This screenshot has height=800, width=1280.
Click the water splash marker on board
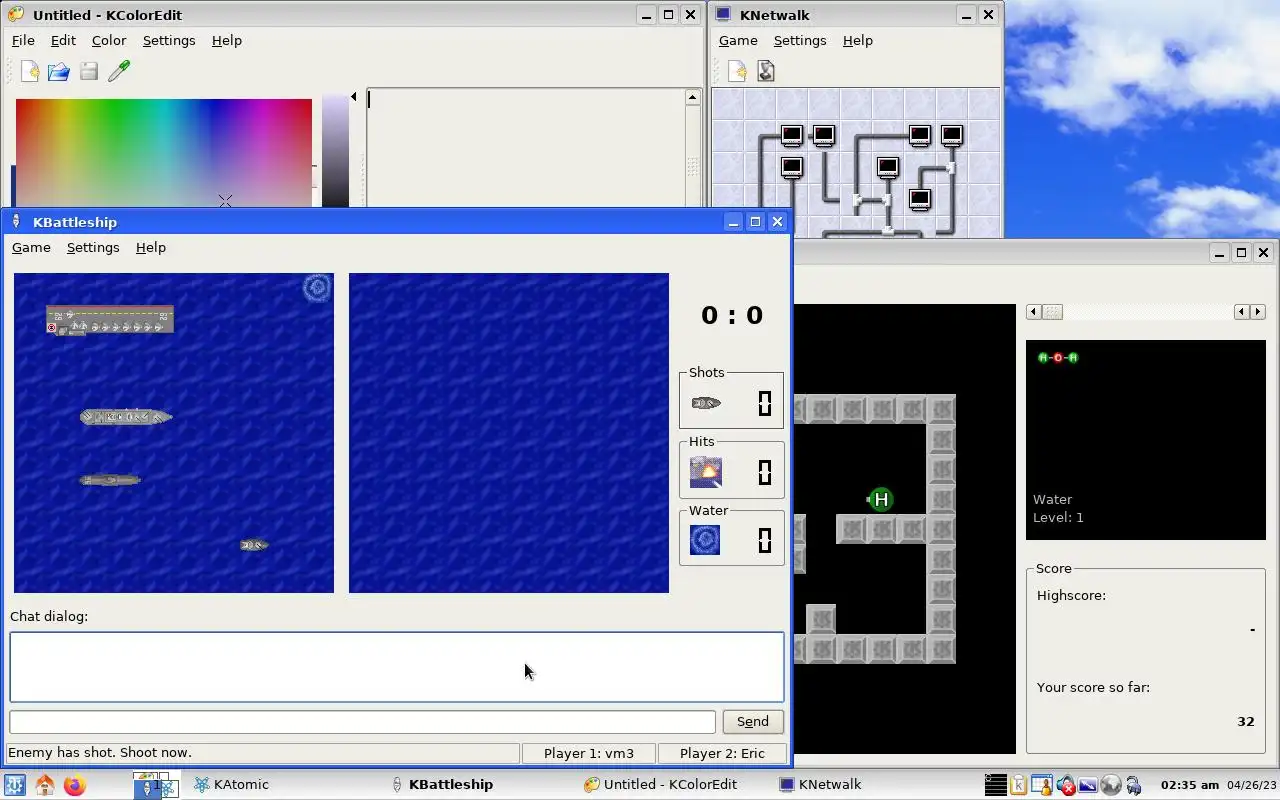(x=317, y=288)
